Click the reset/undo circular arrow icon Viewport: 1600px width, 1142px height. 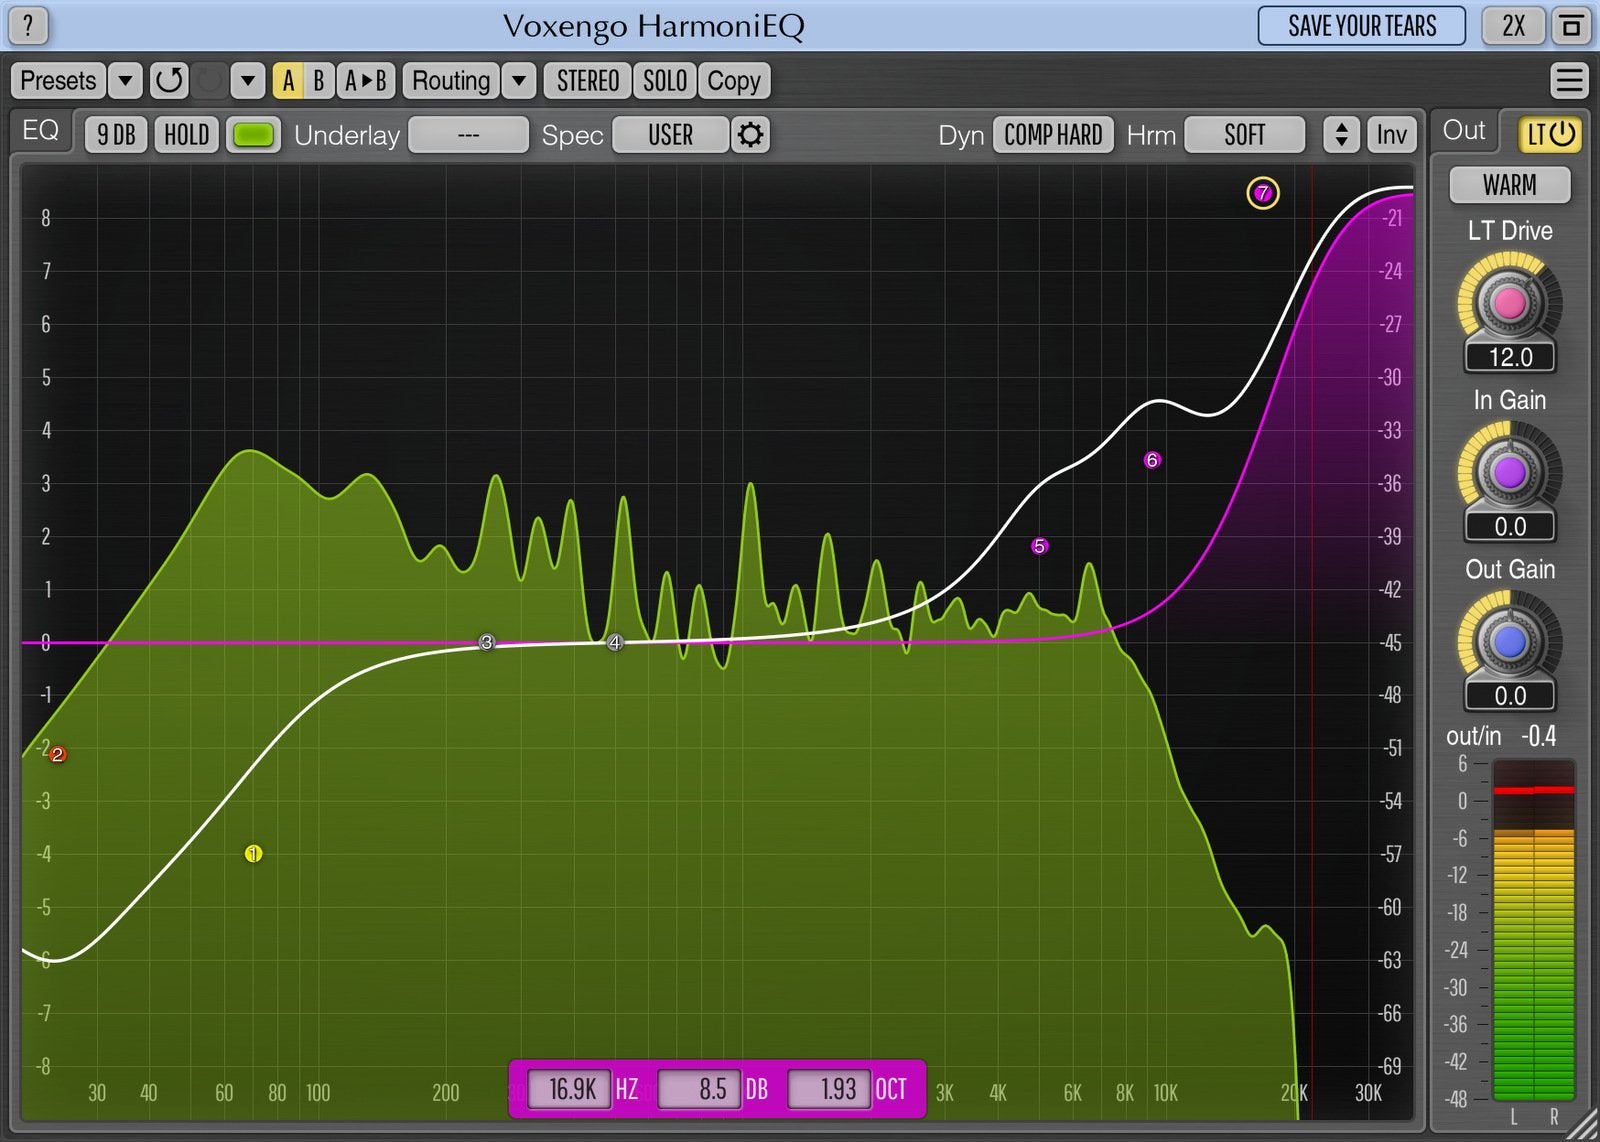tap(169, 80)
